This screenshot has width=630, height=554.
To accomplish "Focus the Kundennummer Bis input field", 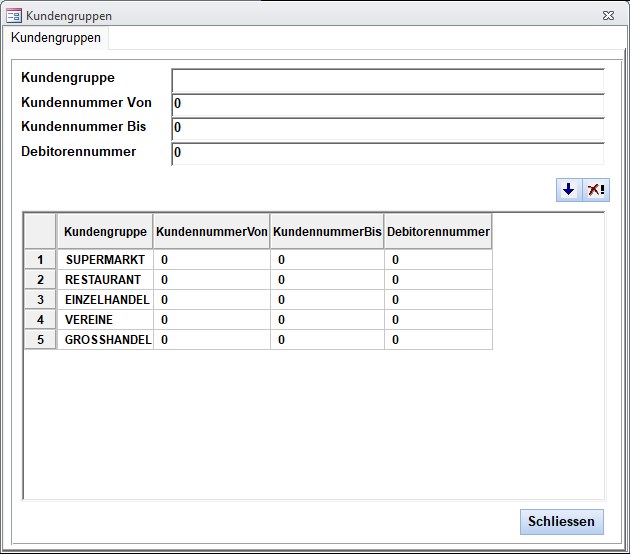I will tap(387, 129).
